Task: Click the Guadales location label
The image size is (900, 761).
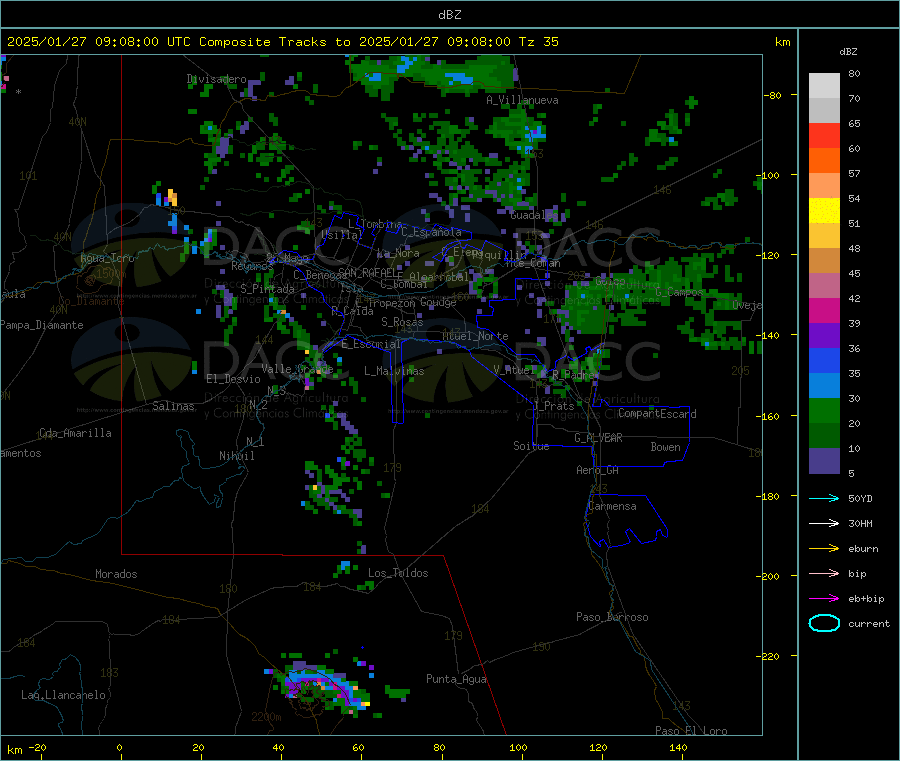Action: point(534,215)
